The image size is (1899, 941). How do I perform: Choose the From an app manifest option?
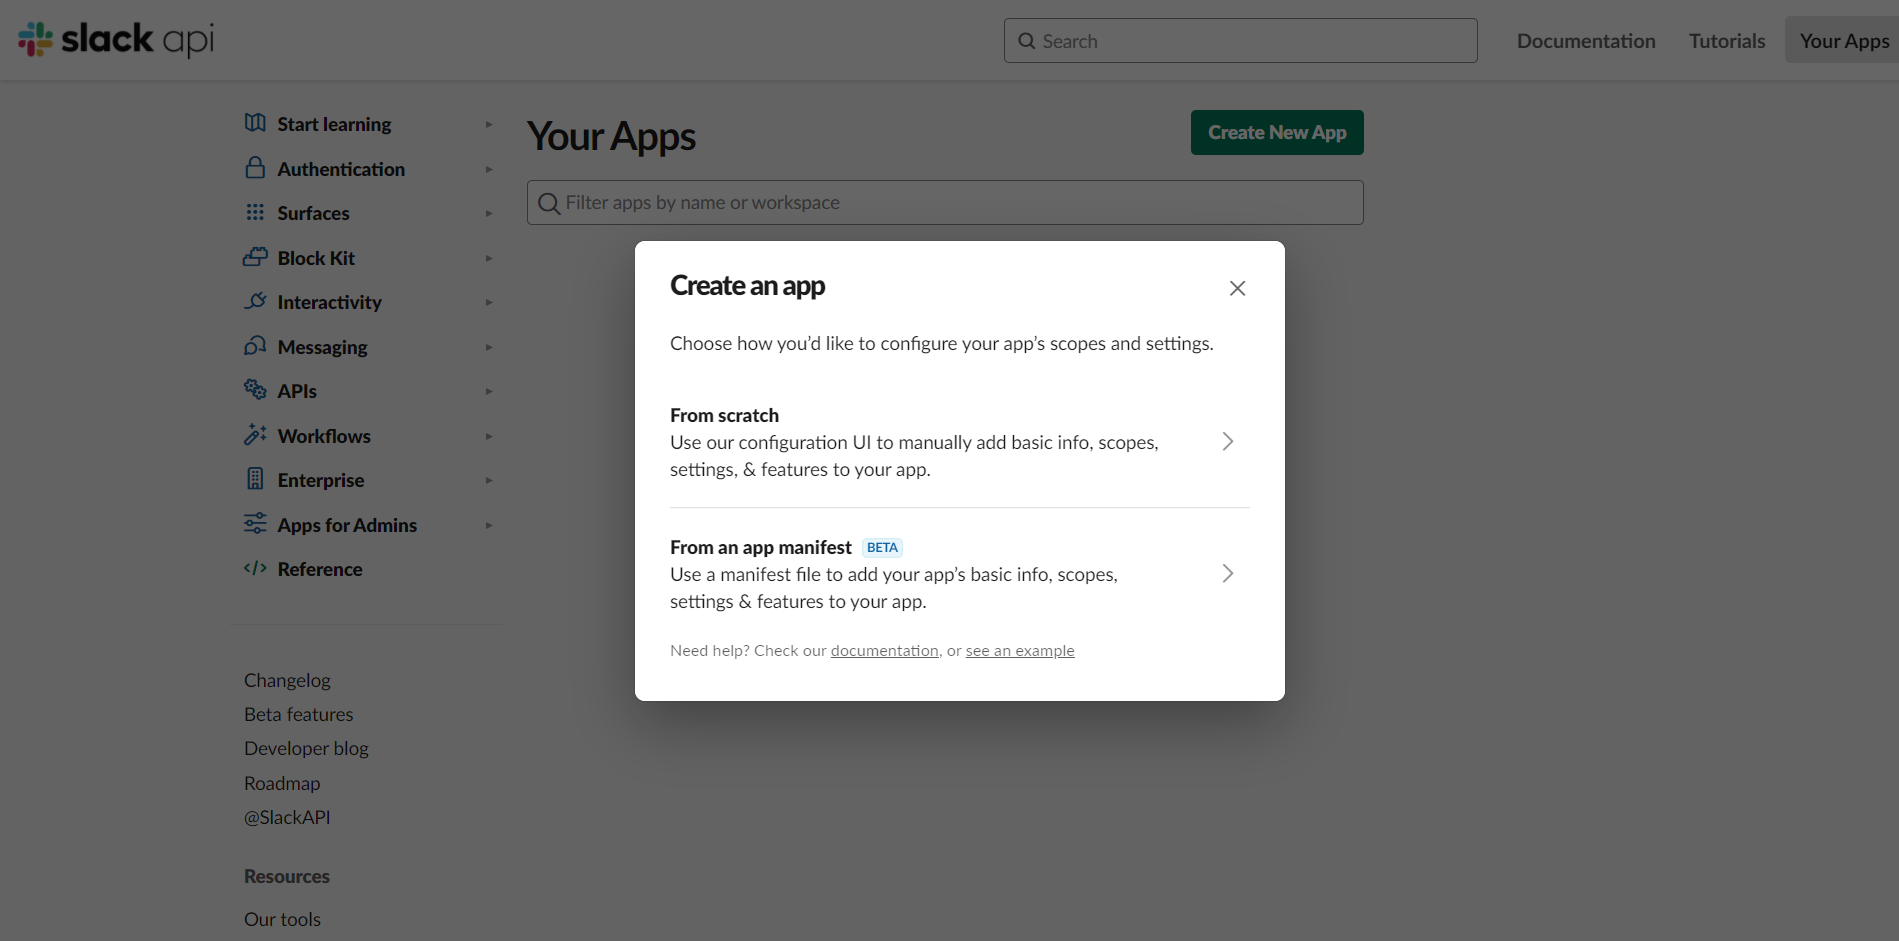(x=959, y=574)
